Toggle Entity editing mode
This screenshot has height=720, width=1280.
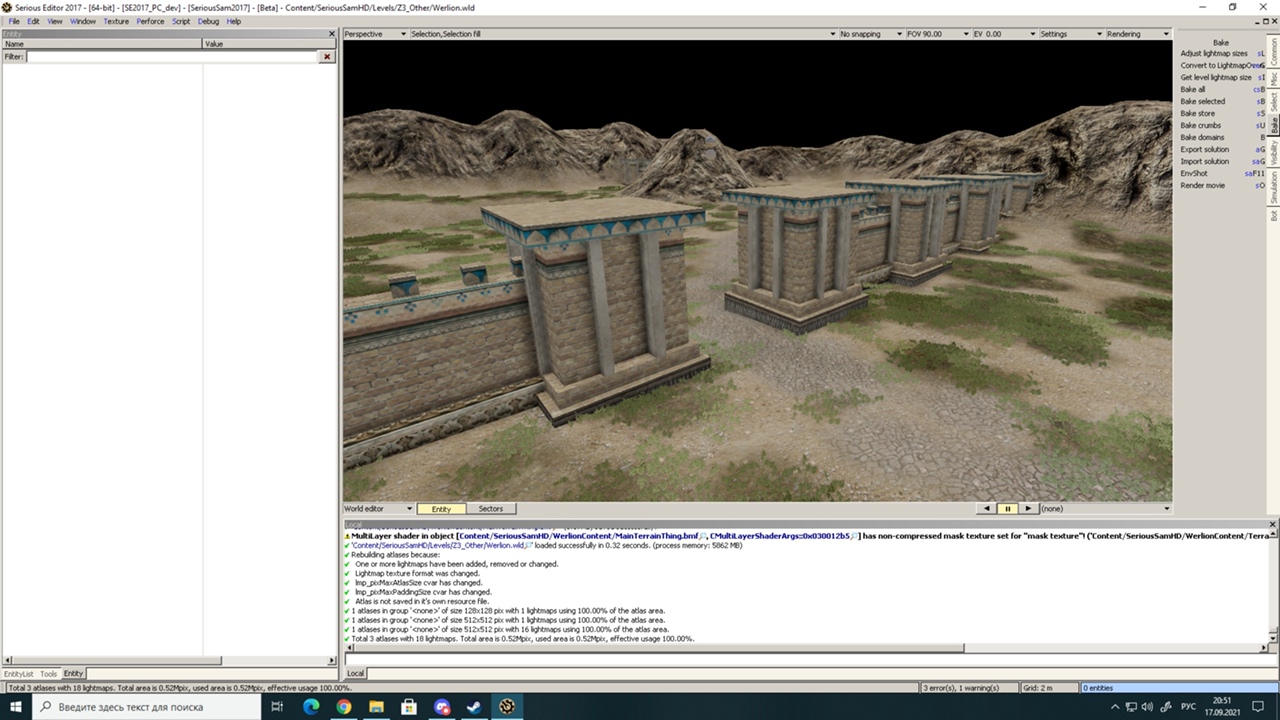coord(441,509)
